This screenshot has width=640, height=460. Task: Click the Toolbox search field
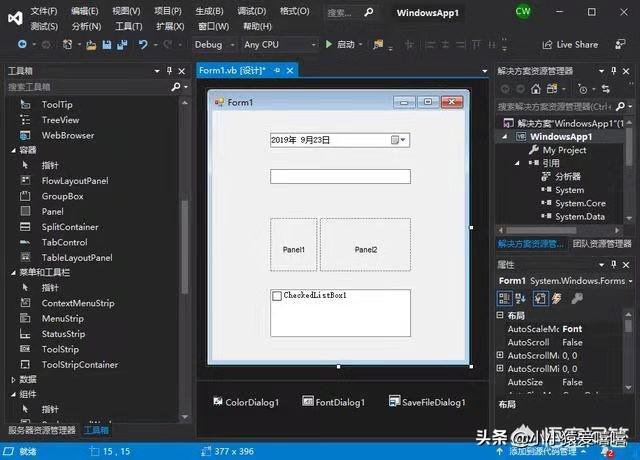[x=88, y=87]
